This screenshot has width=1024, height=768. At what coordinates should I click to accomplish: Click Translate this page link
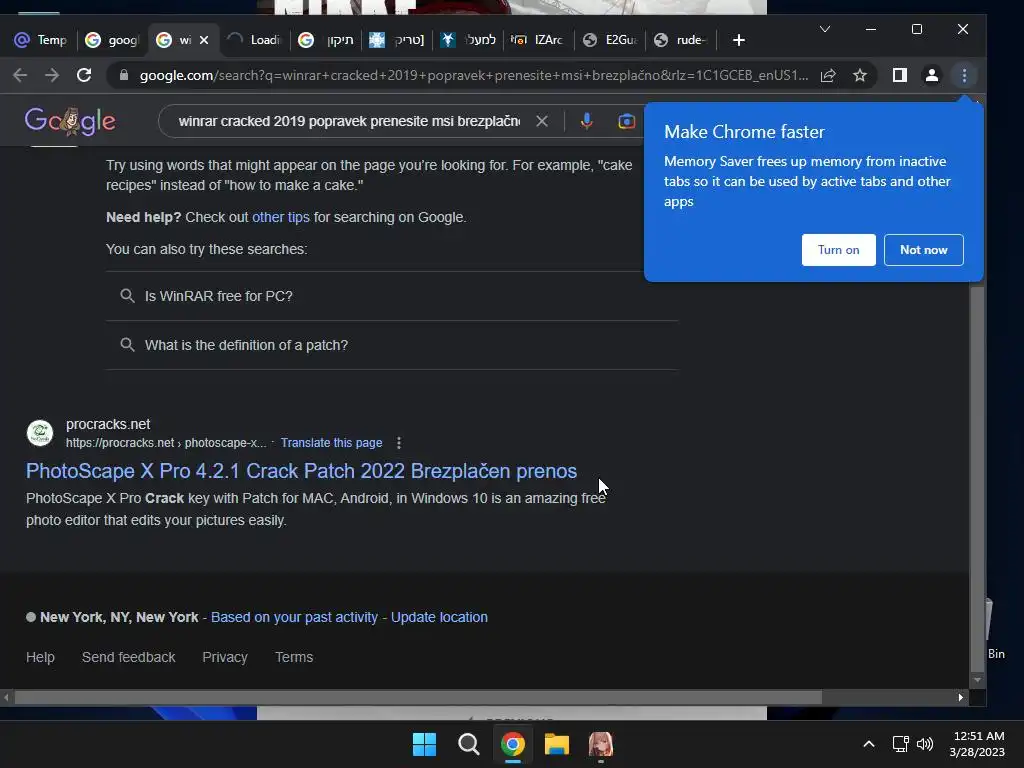coord(331,443)
